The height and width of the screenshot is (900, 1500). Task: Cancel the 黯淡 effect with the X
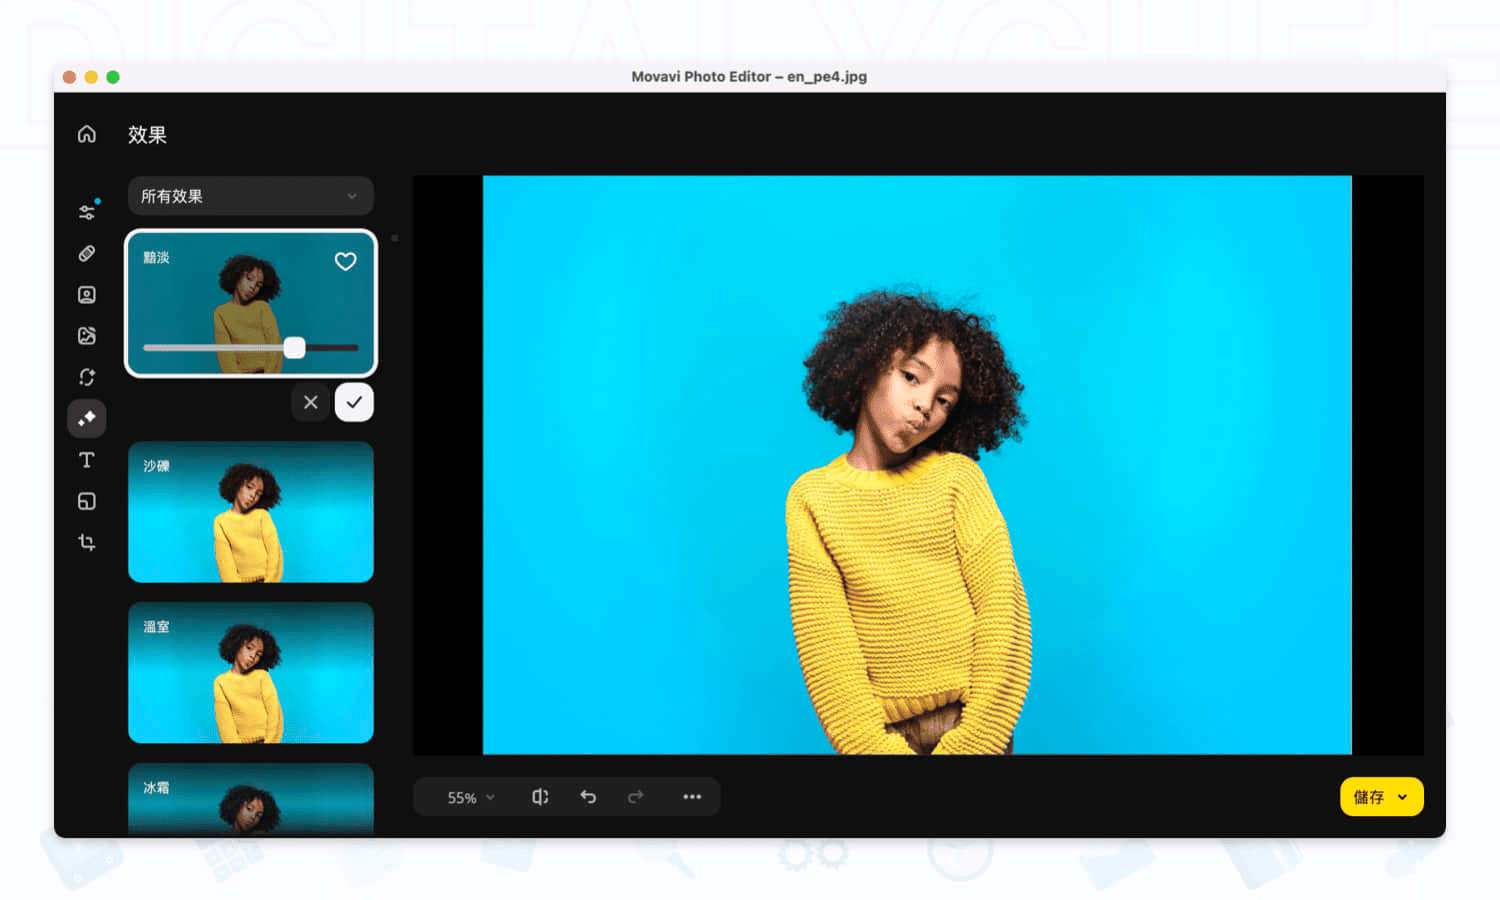[x=310, y=401]
